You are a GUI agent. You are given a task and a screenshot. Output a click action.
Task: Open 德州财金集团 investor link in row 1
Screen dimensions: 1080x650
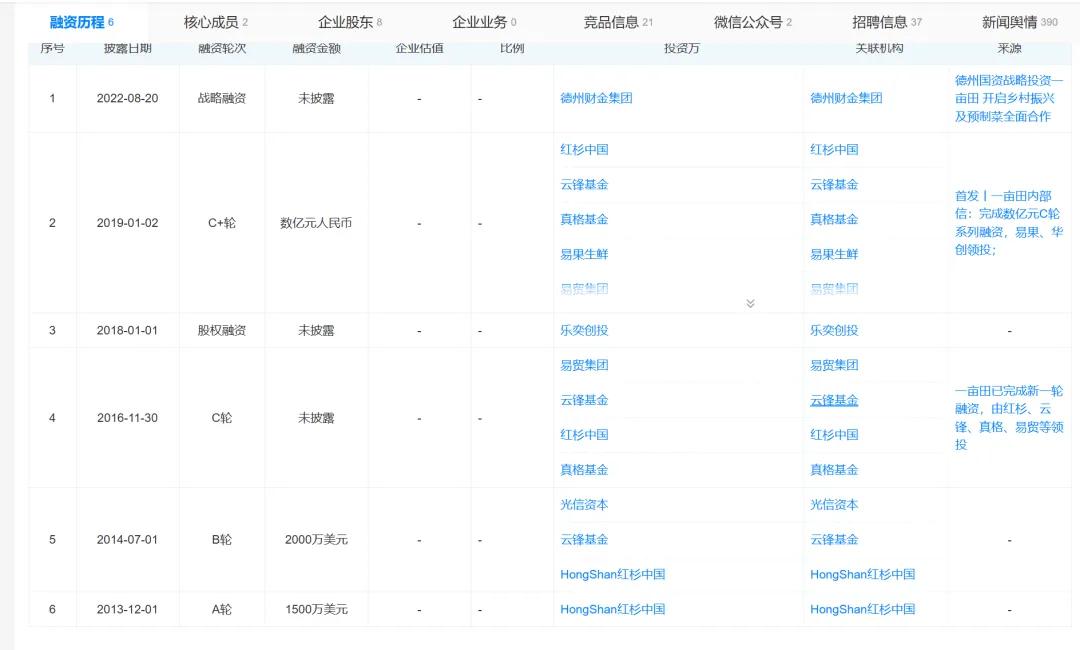596,98
